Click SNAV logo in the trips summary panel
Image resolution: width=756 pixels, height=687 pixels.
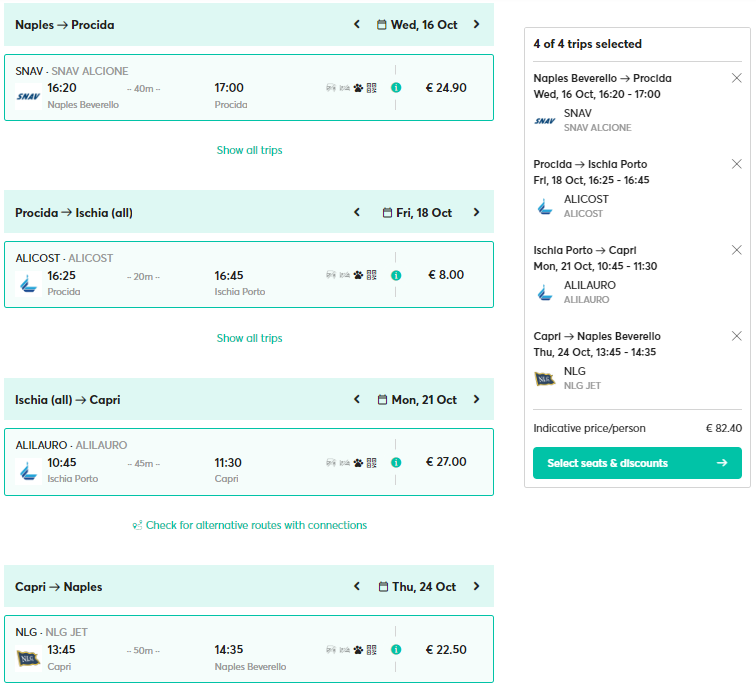click(x=545, y=121)
